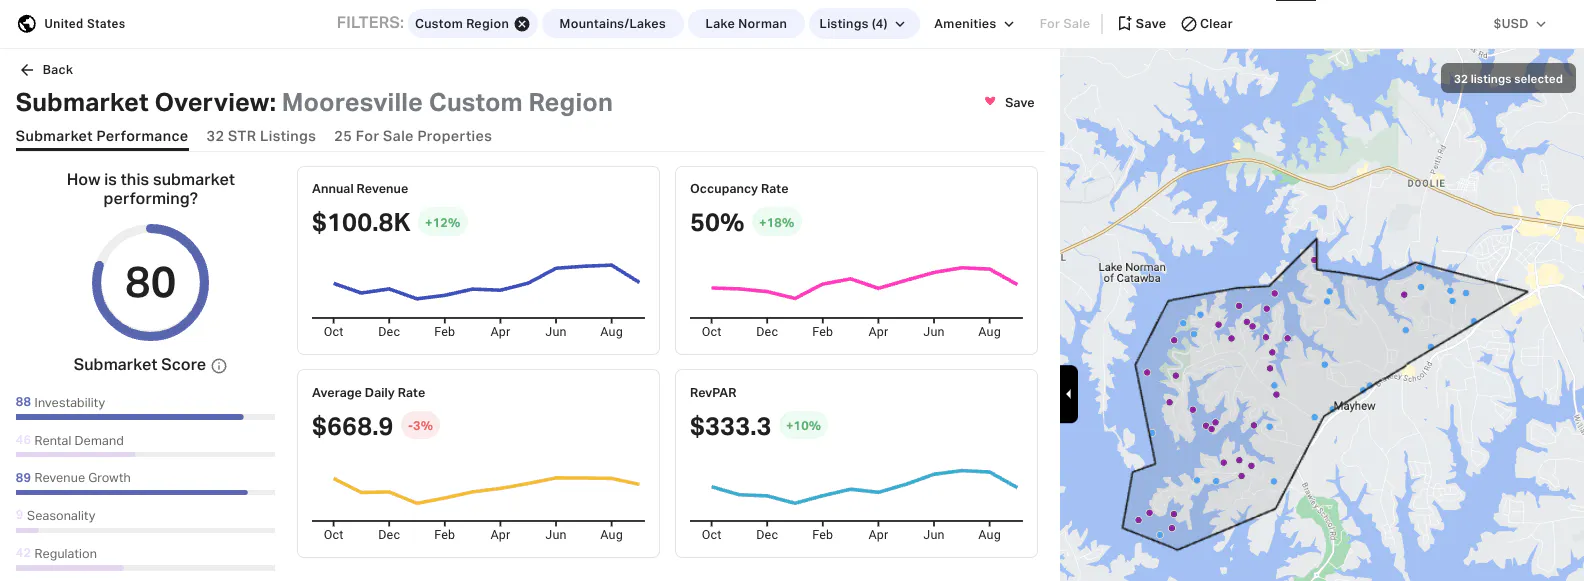Open the $USD currency selector
Screen dimensions: 1584x581
(1519, 24)
